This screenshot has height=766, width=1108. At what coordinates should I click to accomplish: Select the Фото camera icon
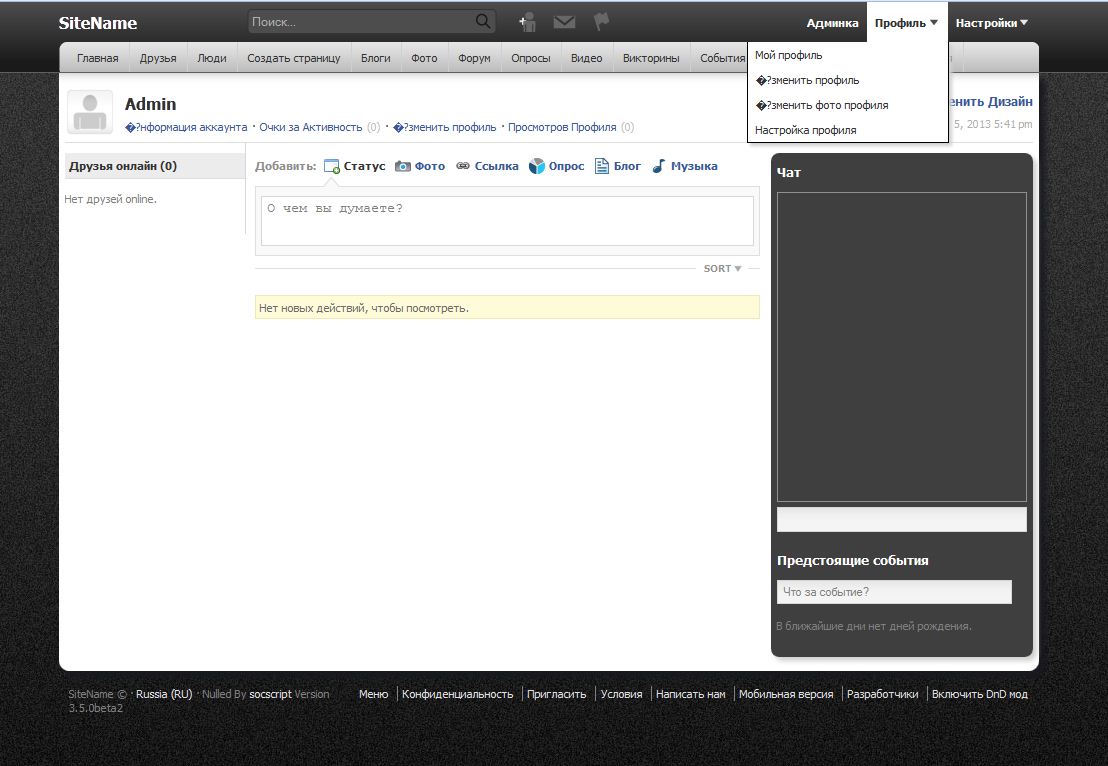[403, 166]
